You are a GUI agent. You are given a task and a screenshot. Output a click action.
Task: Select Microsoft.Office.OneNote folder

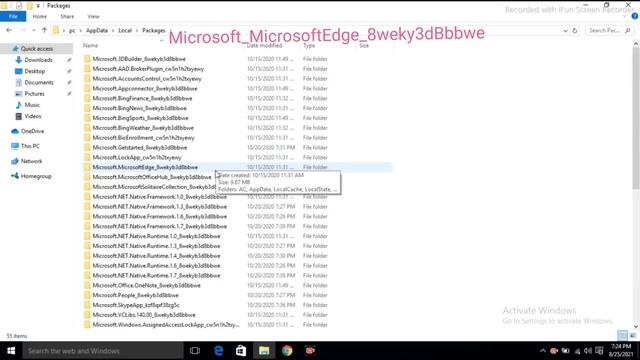[x=147, y=285]
